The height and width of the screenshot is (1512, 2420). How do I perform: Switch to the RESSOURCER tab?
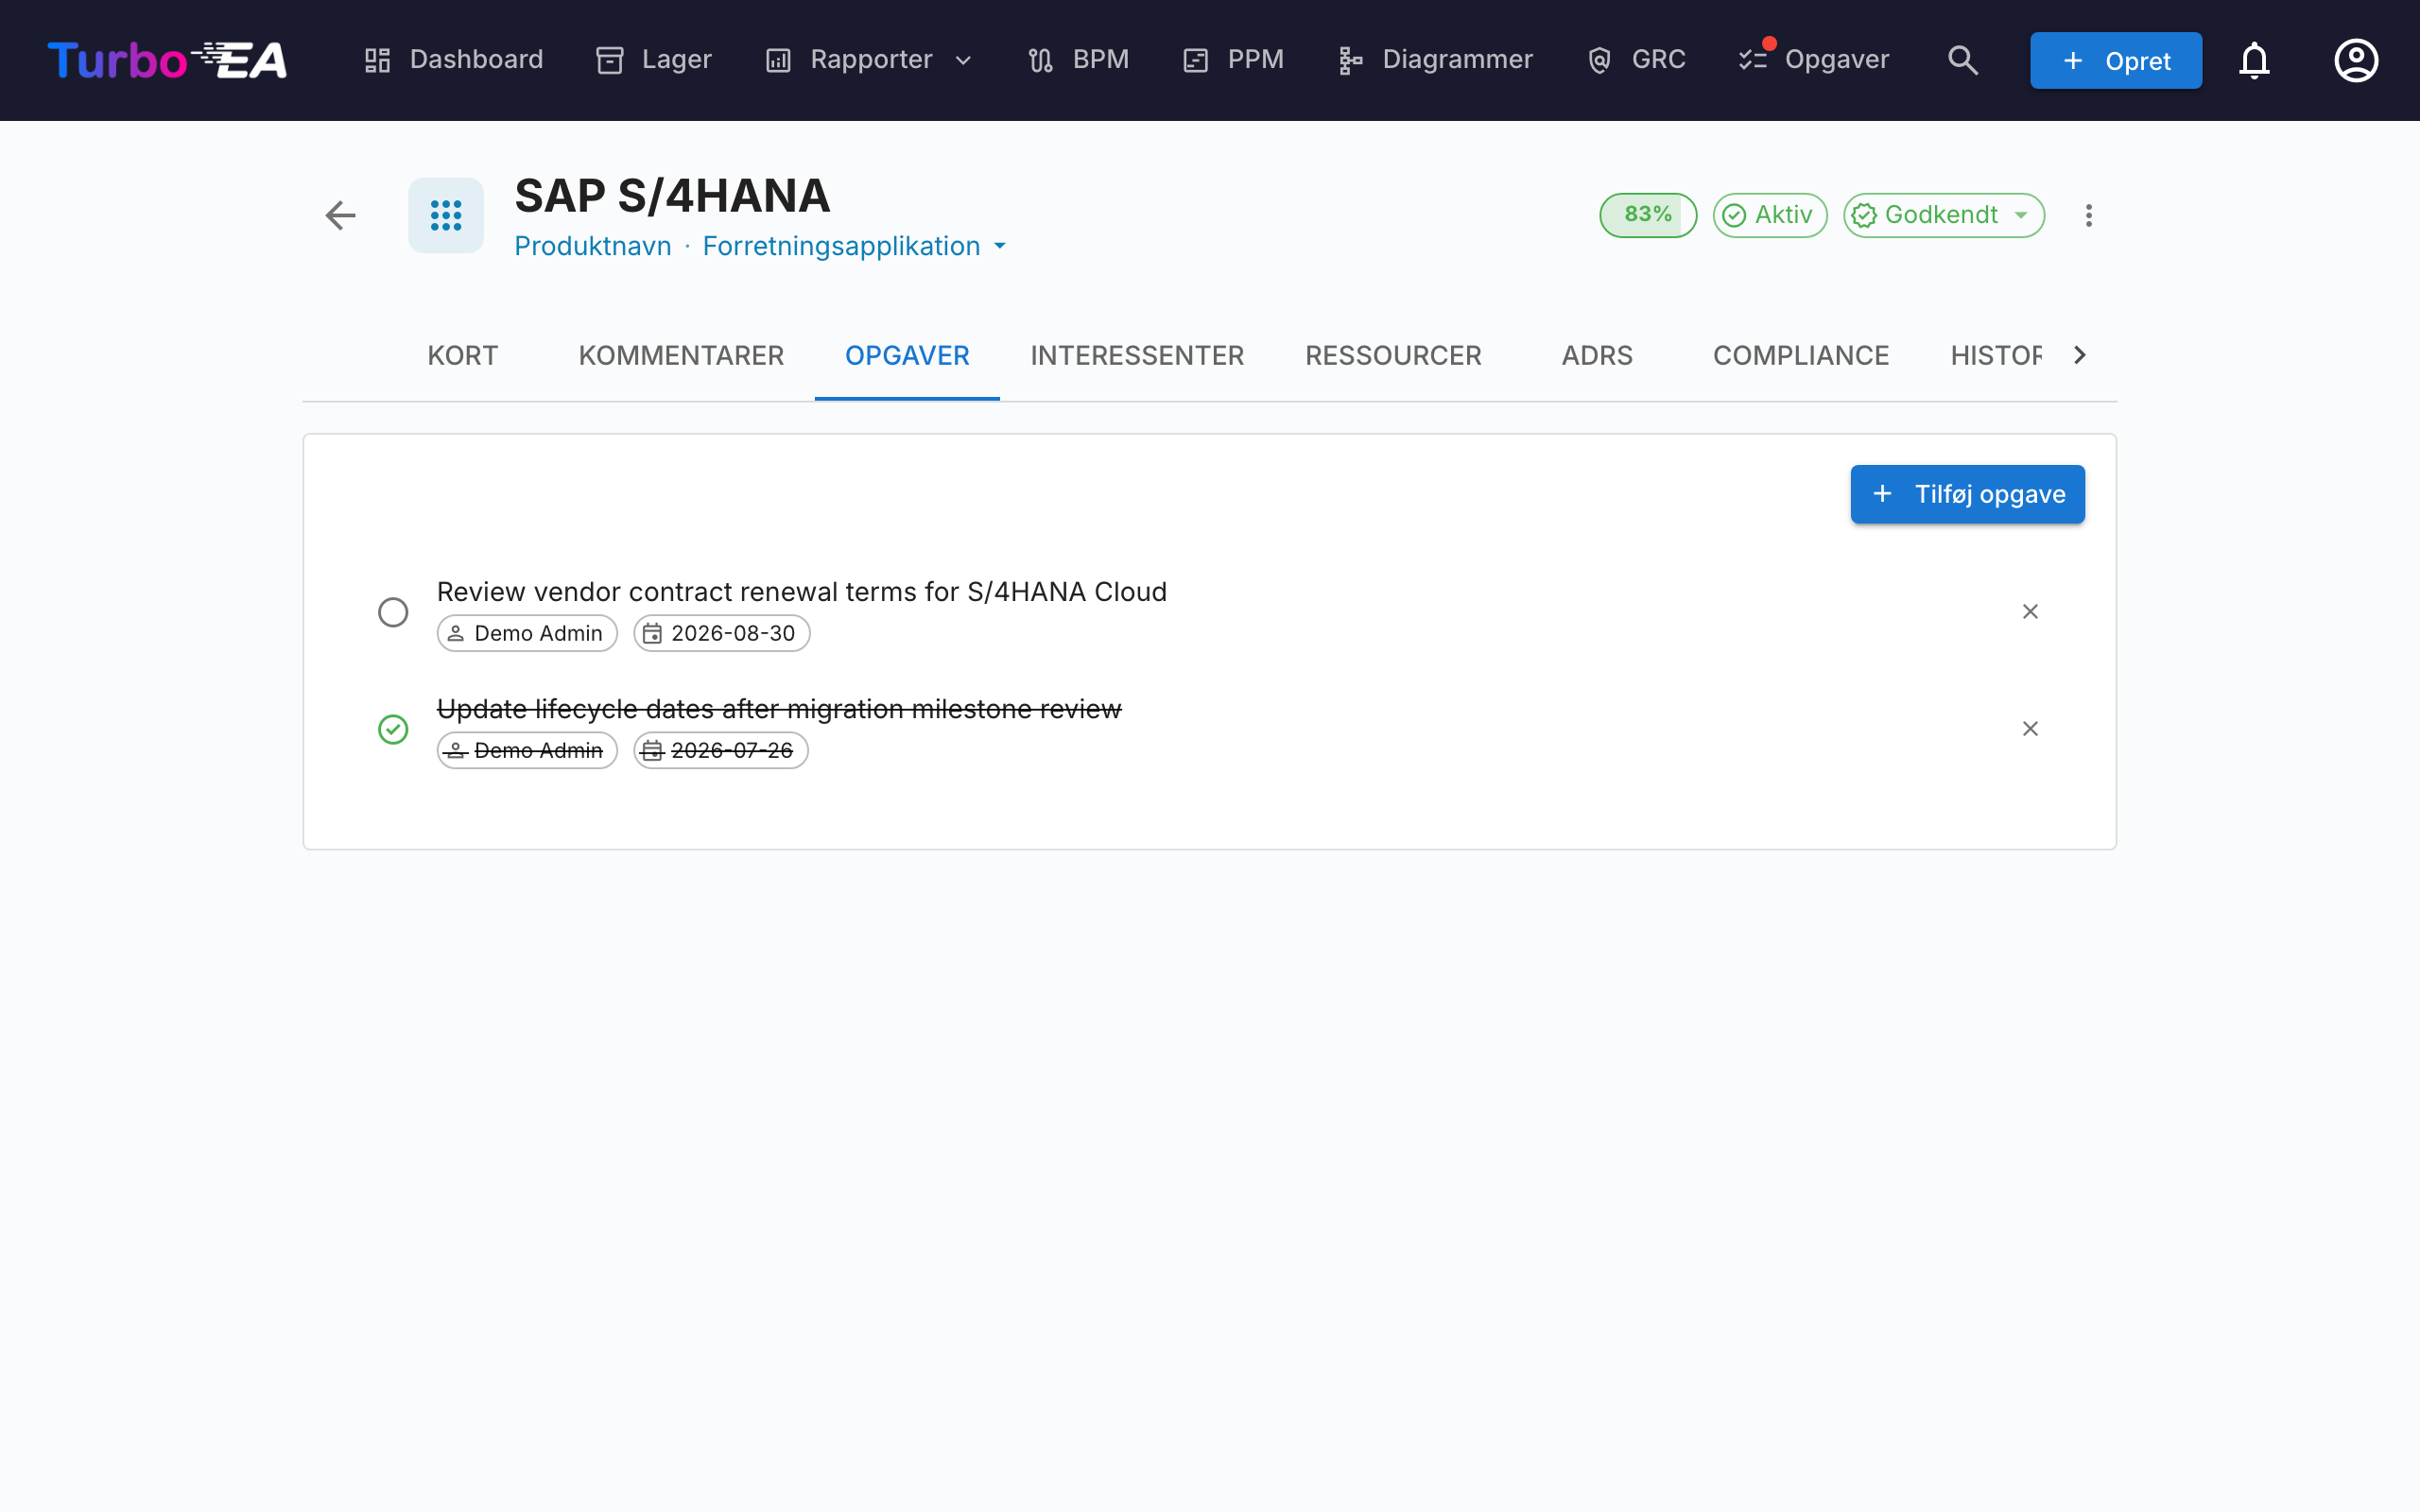point(1393,355)
